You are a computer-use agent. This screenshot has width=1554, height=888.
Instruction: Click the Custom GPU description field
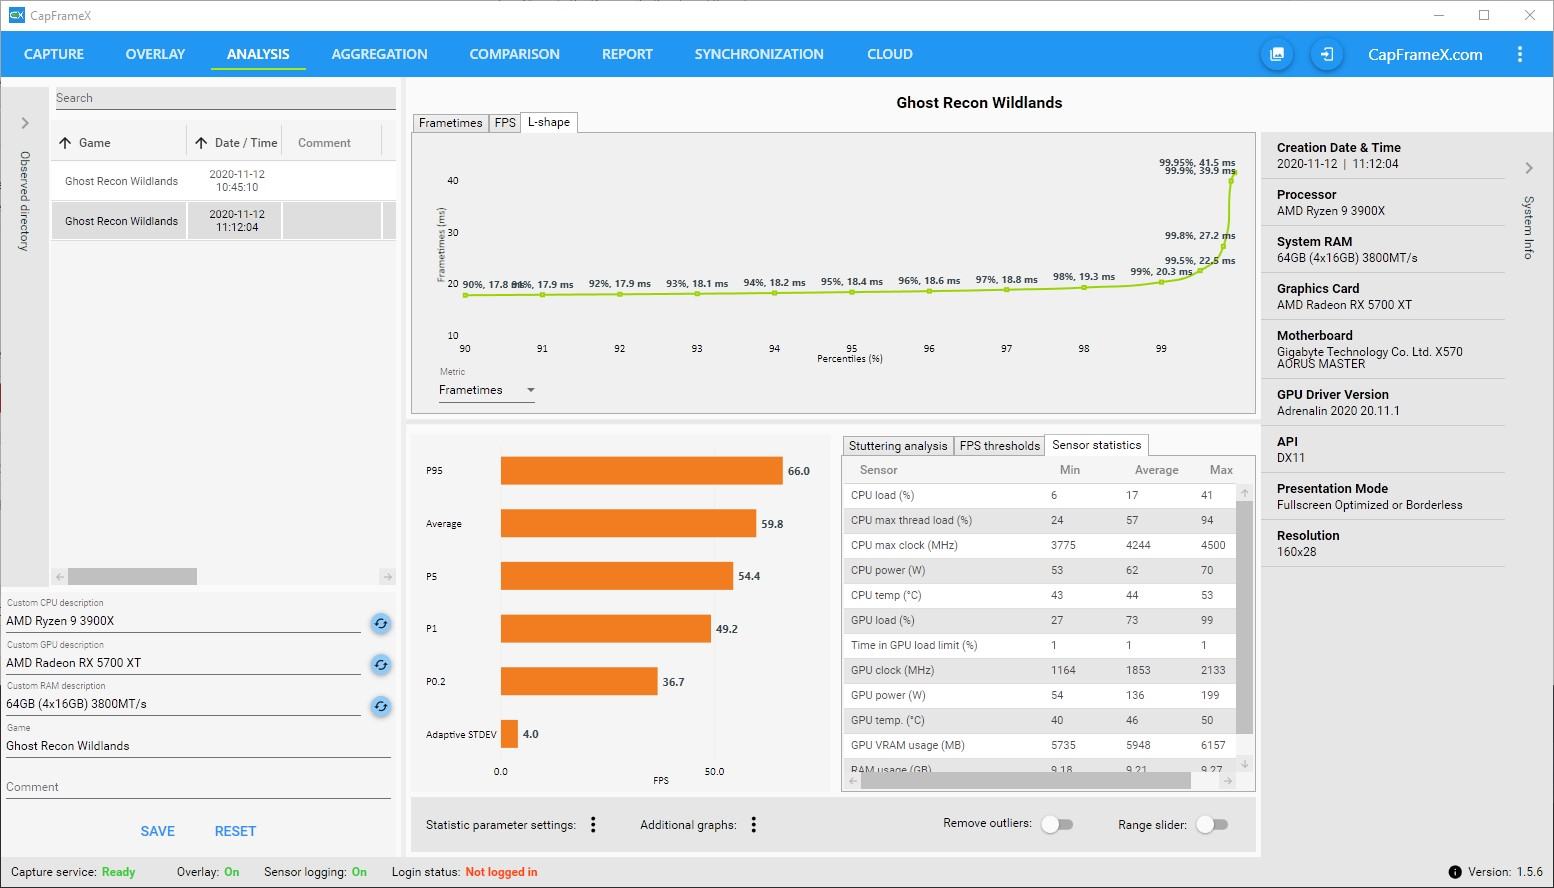(183, 663)
